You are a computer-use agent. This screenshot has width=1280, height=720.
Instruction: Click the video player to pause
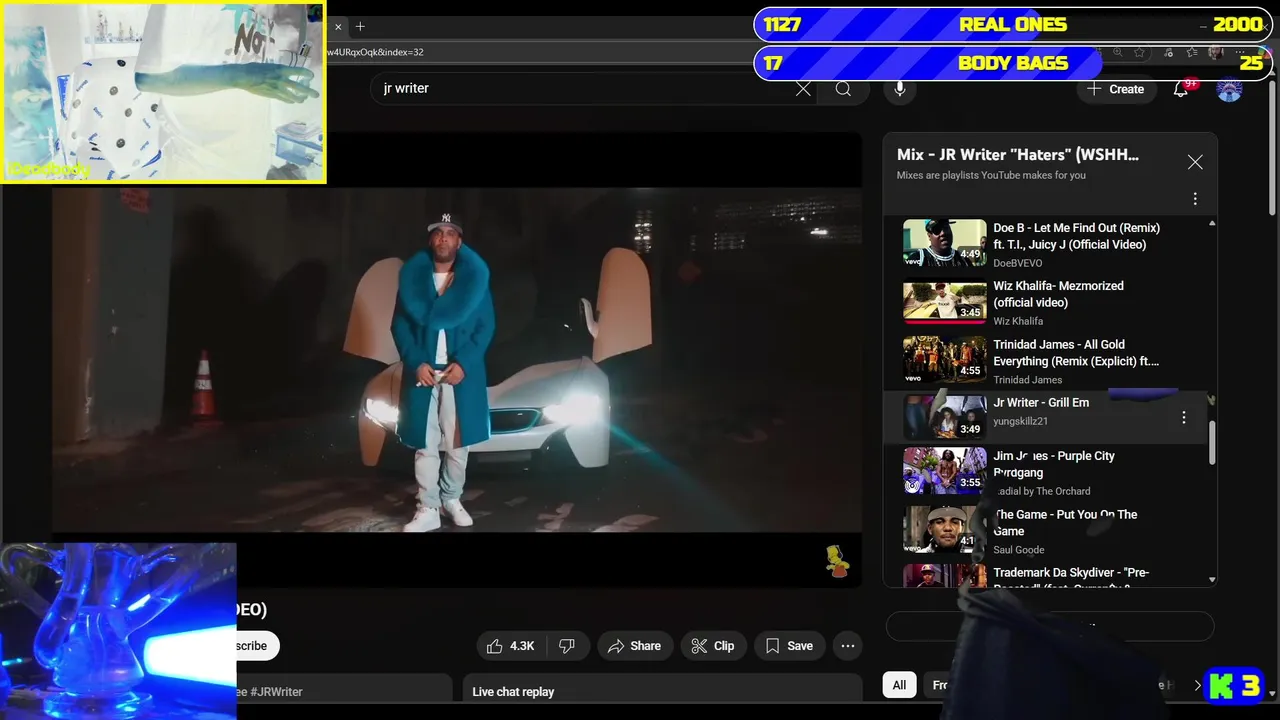pyautogui.click(x=457, y=360)
